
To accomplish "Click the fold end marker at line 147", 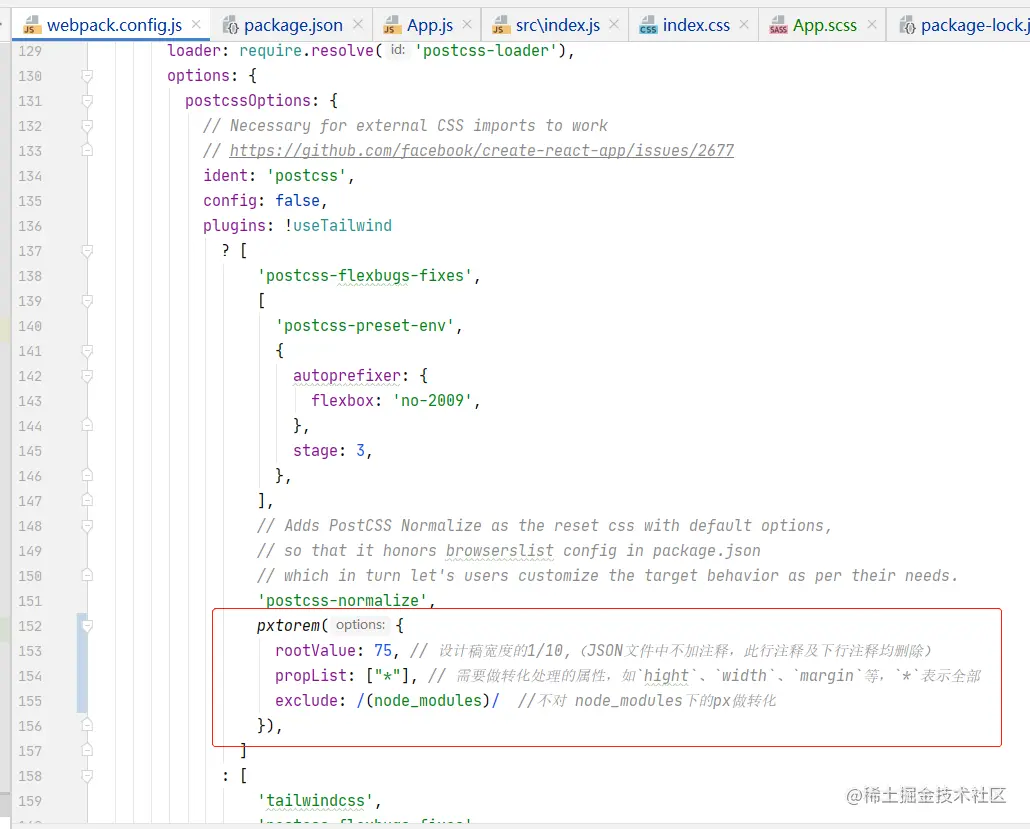I will pyautogui.click(x=87, y=501).
